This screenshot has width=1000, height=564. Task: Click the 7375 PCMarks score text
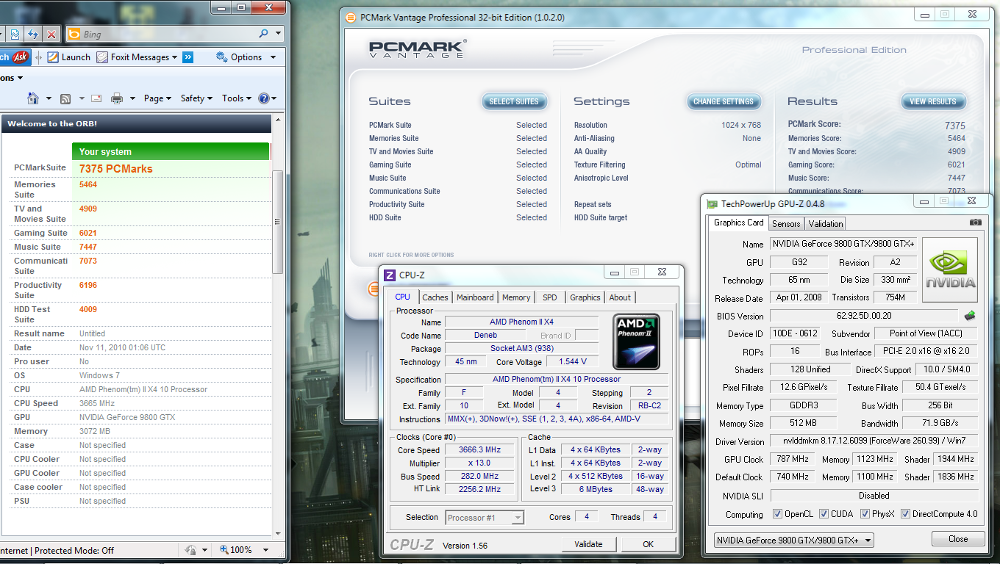tap(115, 169)
